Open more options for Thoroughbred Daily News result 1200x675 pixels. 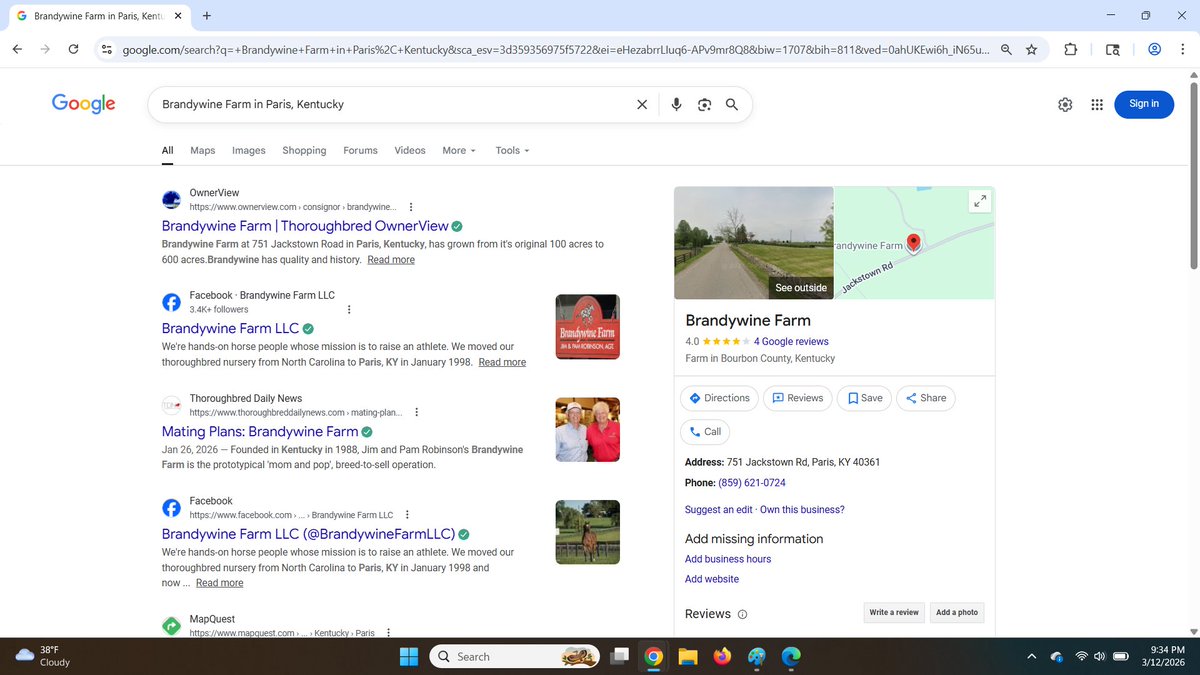coord(416,412)
